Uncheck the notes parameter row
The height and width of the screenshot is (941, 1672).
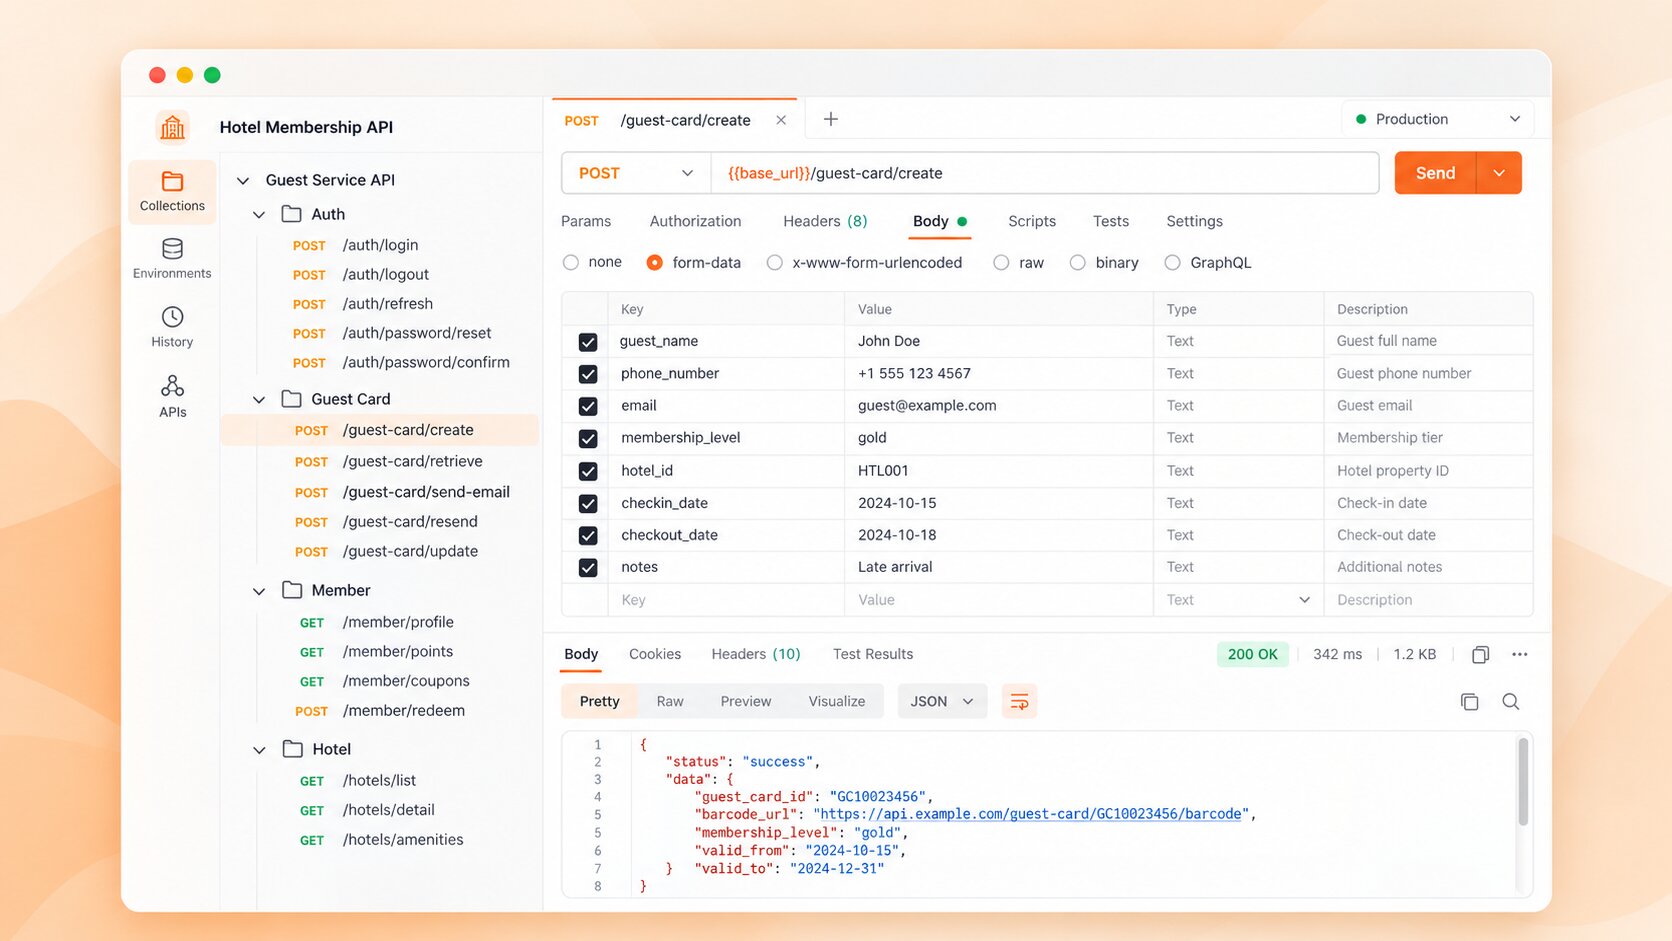pyautogui.click(x=588, y=567)
